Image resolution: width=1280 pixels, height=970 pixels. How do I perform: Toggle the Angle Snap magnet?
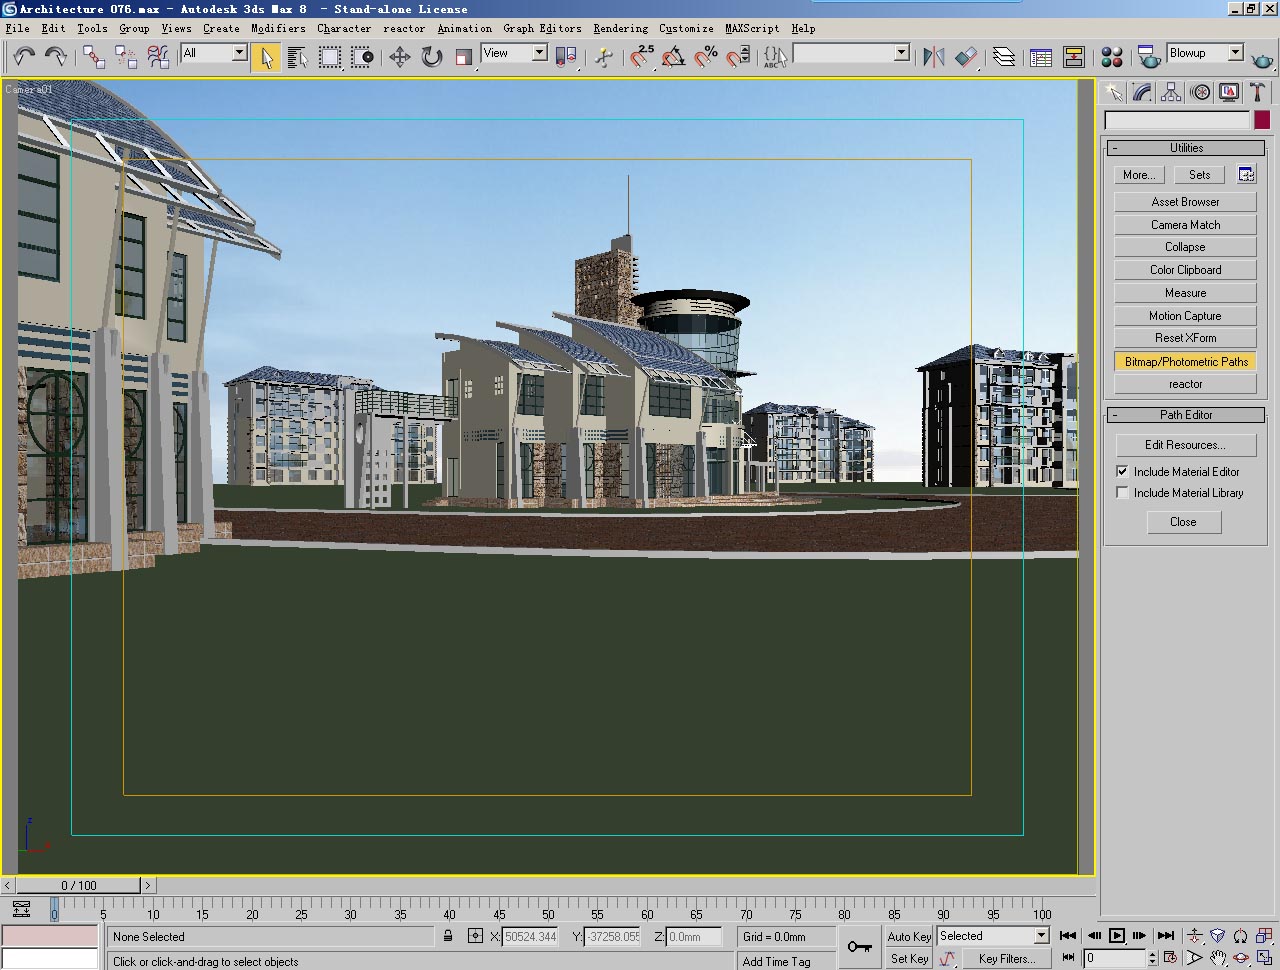point(673,57)
